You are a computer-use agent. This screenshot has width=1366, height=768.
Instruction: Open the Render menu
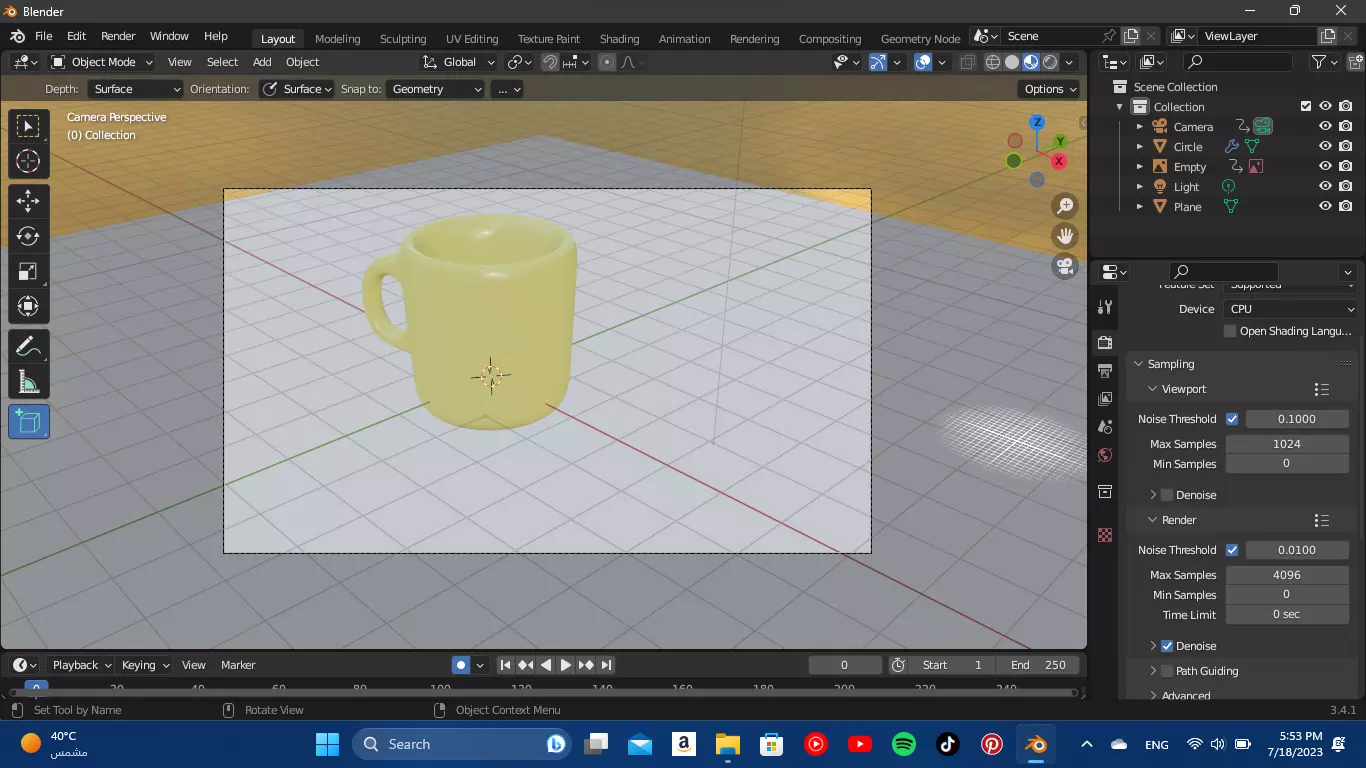coord(118,36)
